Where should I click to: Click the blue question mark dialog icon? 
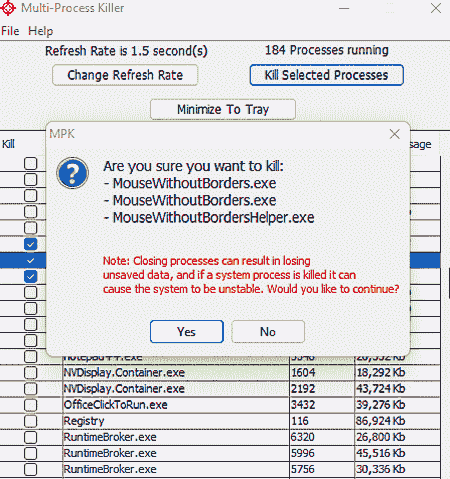[x=72, y=173]
